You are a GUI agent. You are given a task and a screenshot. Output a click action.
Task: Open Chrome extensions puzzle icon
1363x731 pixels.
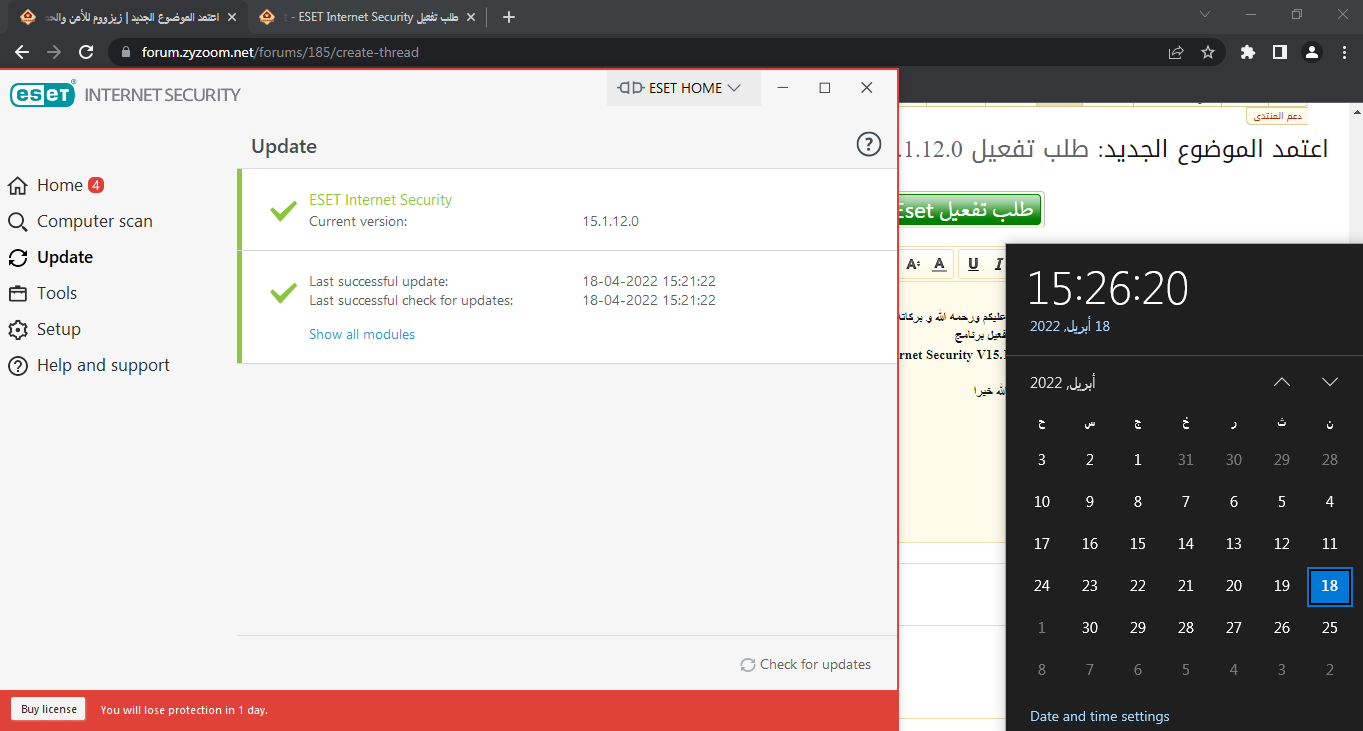1247,52
